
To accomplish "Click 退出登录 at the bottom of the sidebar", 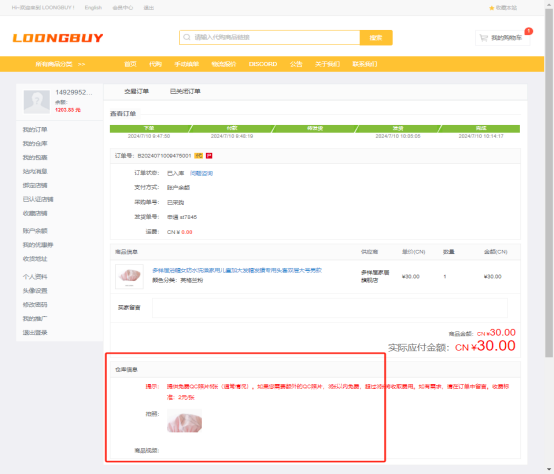I will click(35, 333).
